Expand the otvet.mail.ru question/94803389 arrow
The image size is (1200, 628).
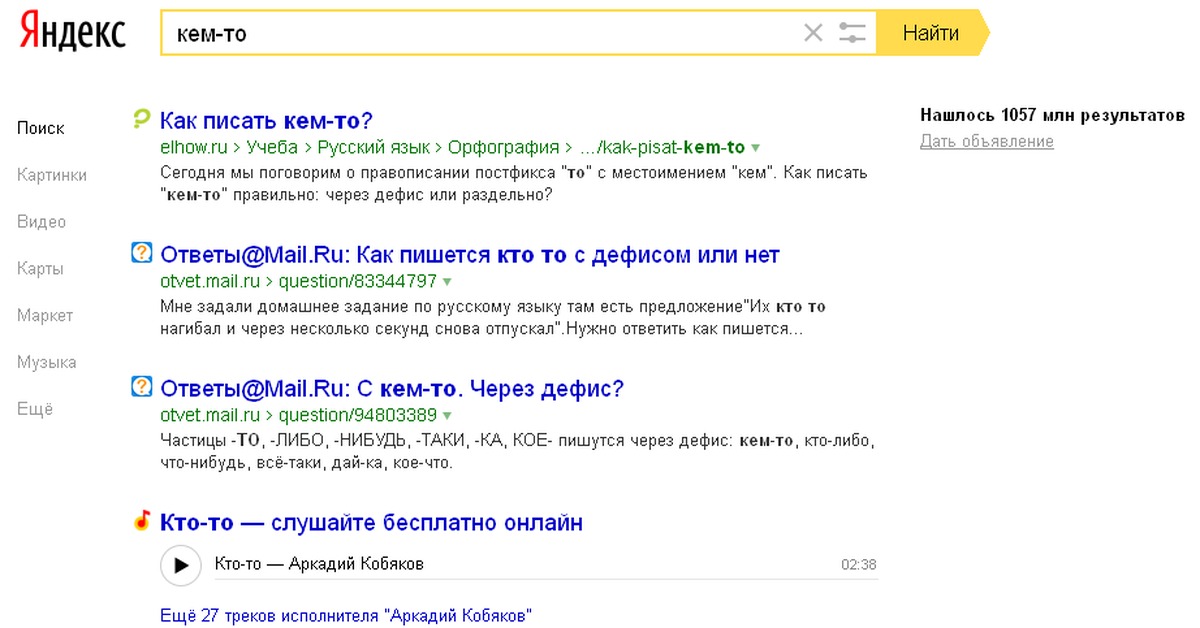[x=446, y=415]
